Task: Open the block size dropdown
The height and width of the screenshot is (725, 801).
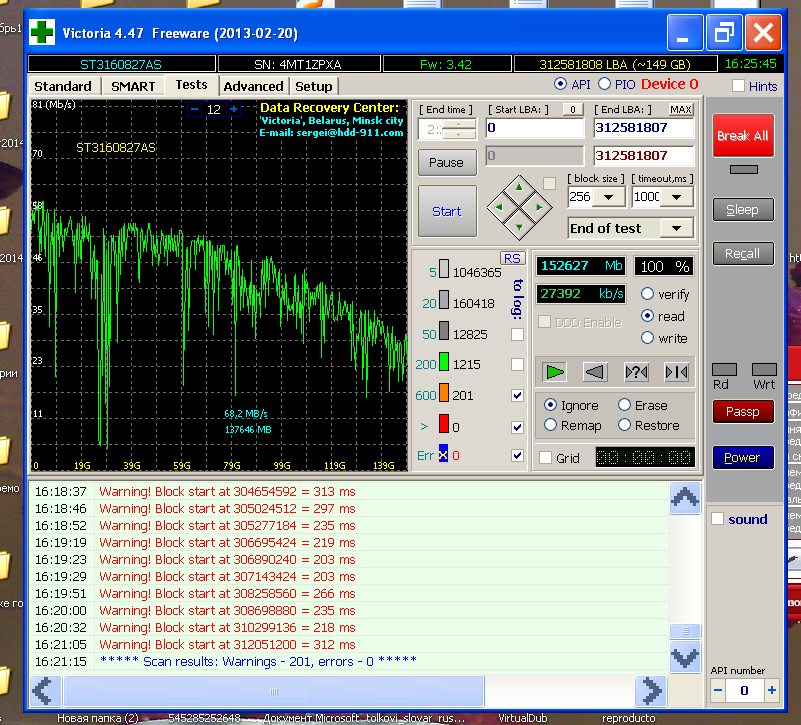Action: click(608, 197)
